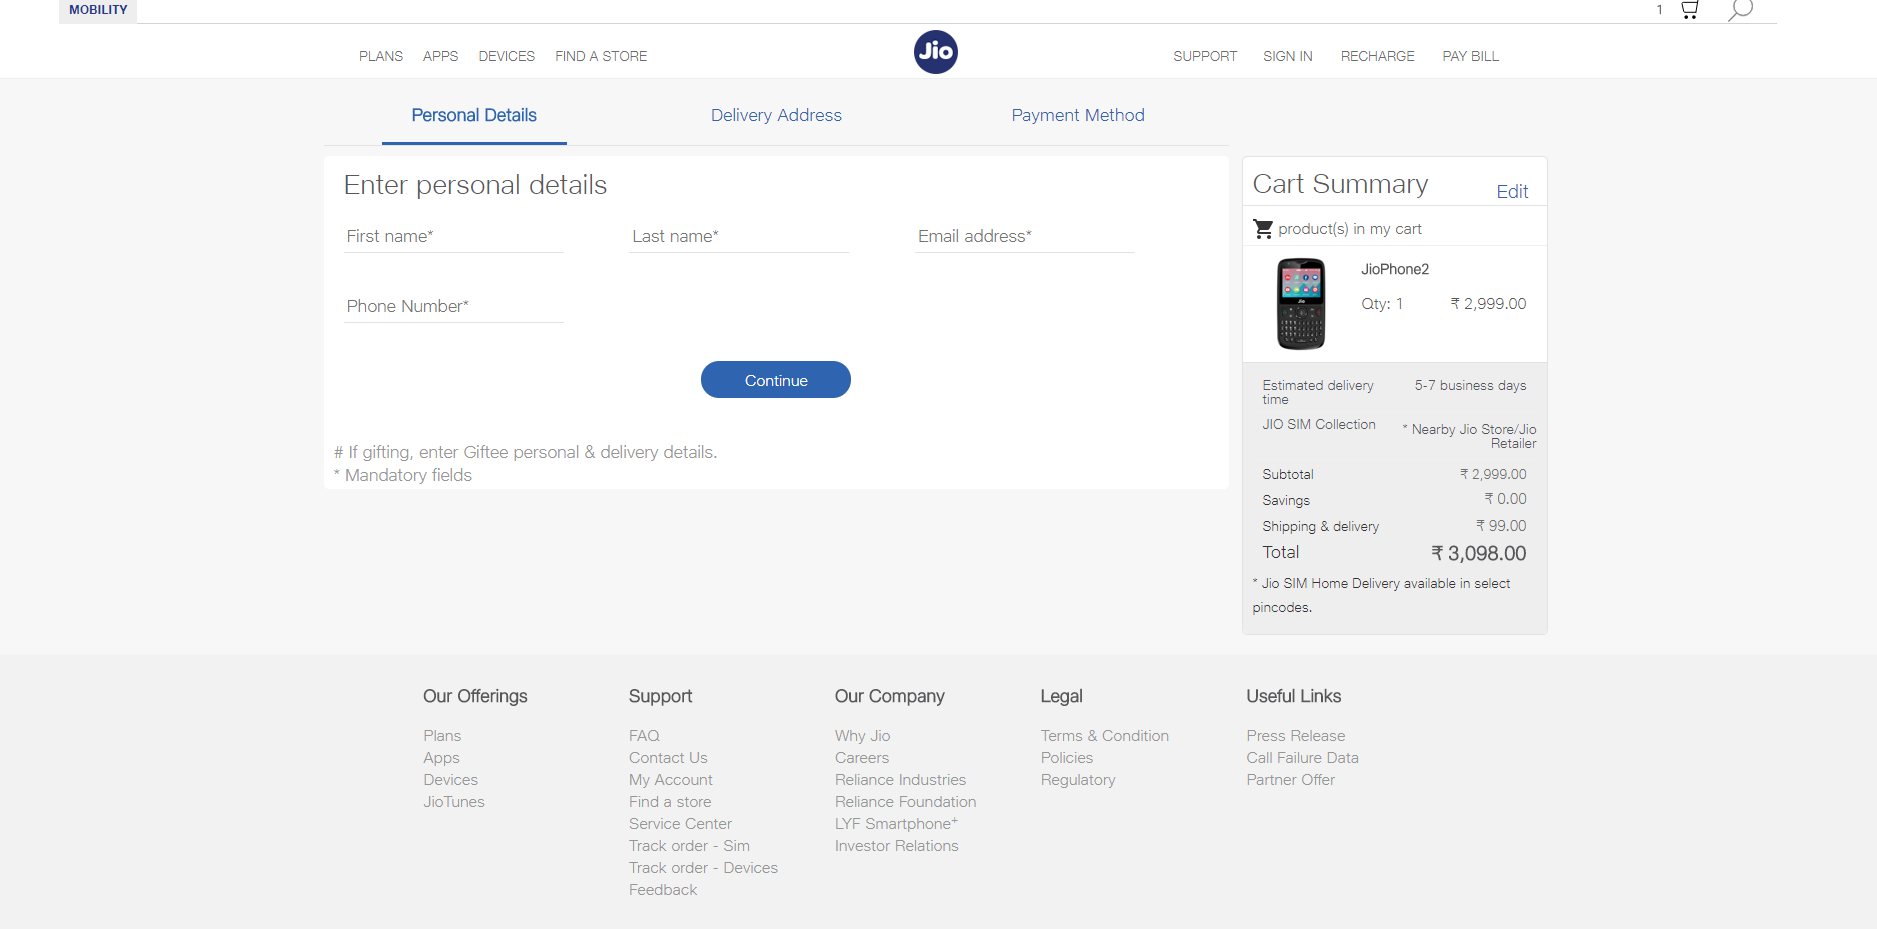Open Service Center footer link
Screen dimensions: 1877x929
pyautogui.click(x=680, y=824)
